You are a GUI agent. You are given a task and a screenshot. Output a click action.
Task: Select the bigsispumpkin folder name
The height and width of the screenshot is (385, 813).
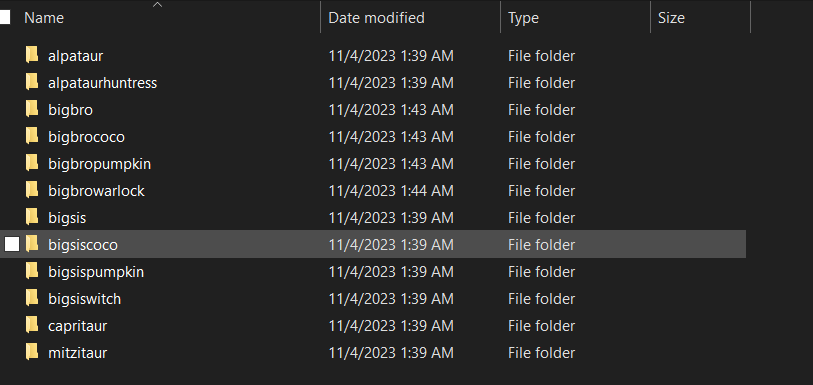[96, 272]
